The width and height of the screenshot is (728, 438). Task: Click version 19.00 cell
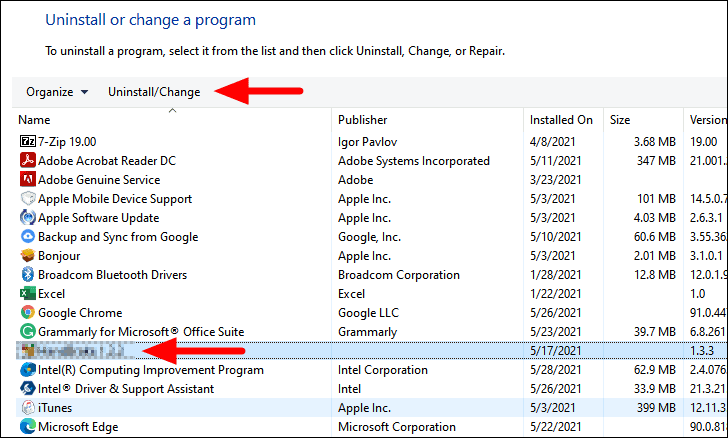tap(703, 142)
